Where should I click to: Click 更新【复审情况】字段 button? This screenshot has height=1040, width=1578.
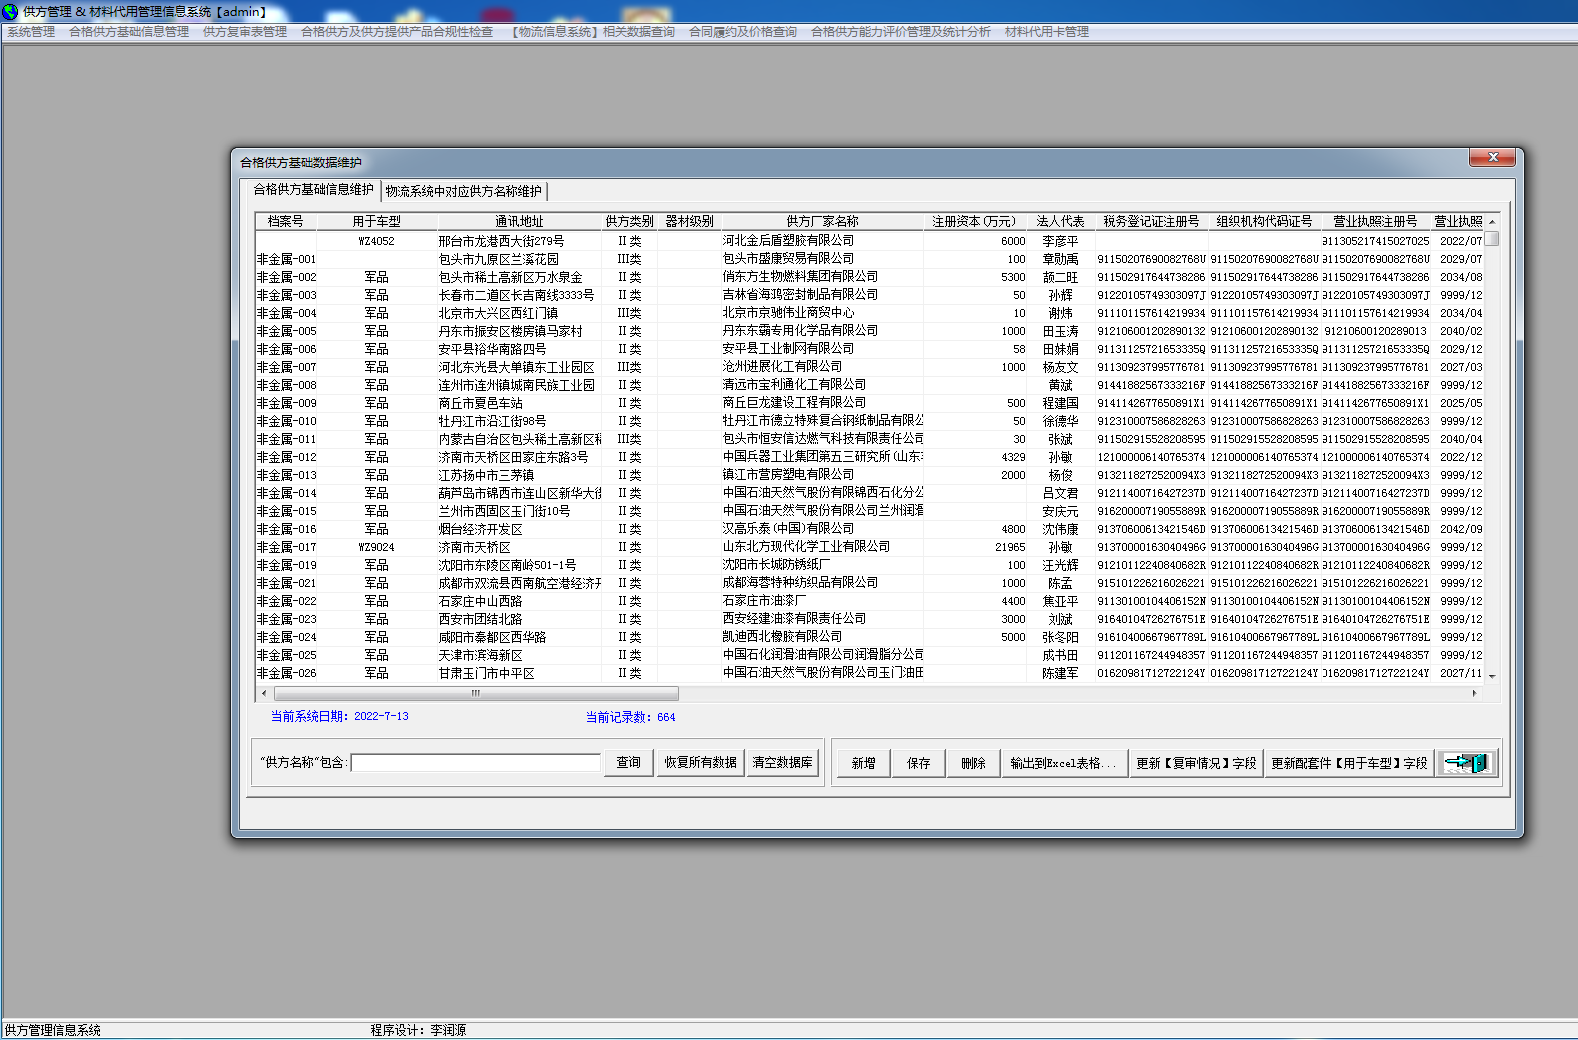[1196, 763]
